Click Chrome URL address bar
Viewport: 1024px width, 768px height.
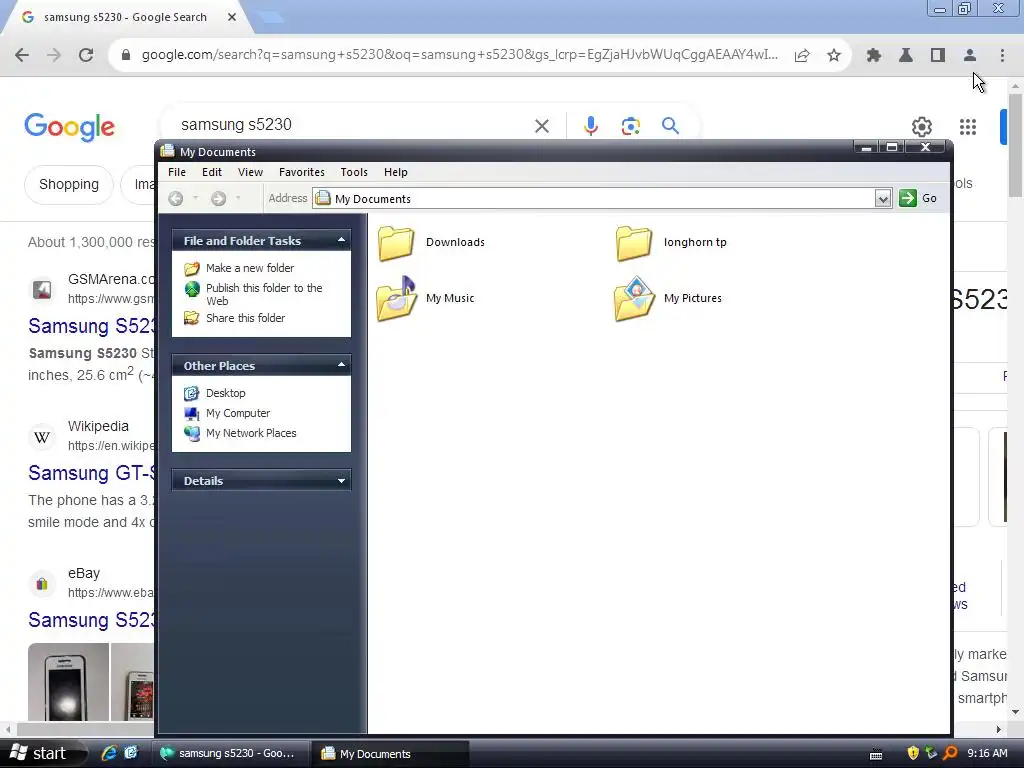tap(460, 56)
